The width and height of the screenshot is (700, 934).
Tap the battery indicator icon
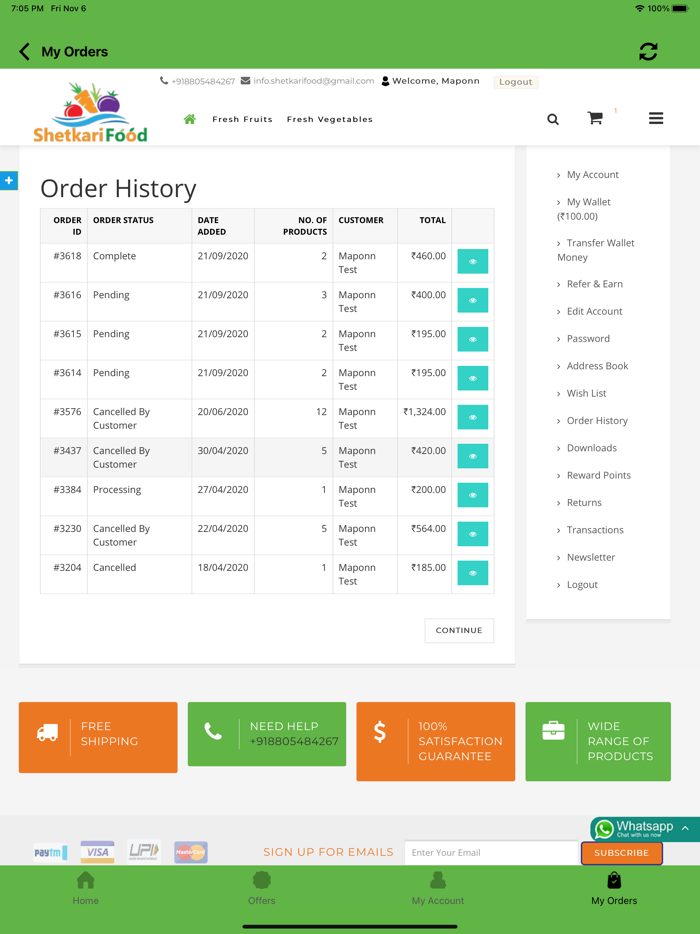coord(681,8)
